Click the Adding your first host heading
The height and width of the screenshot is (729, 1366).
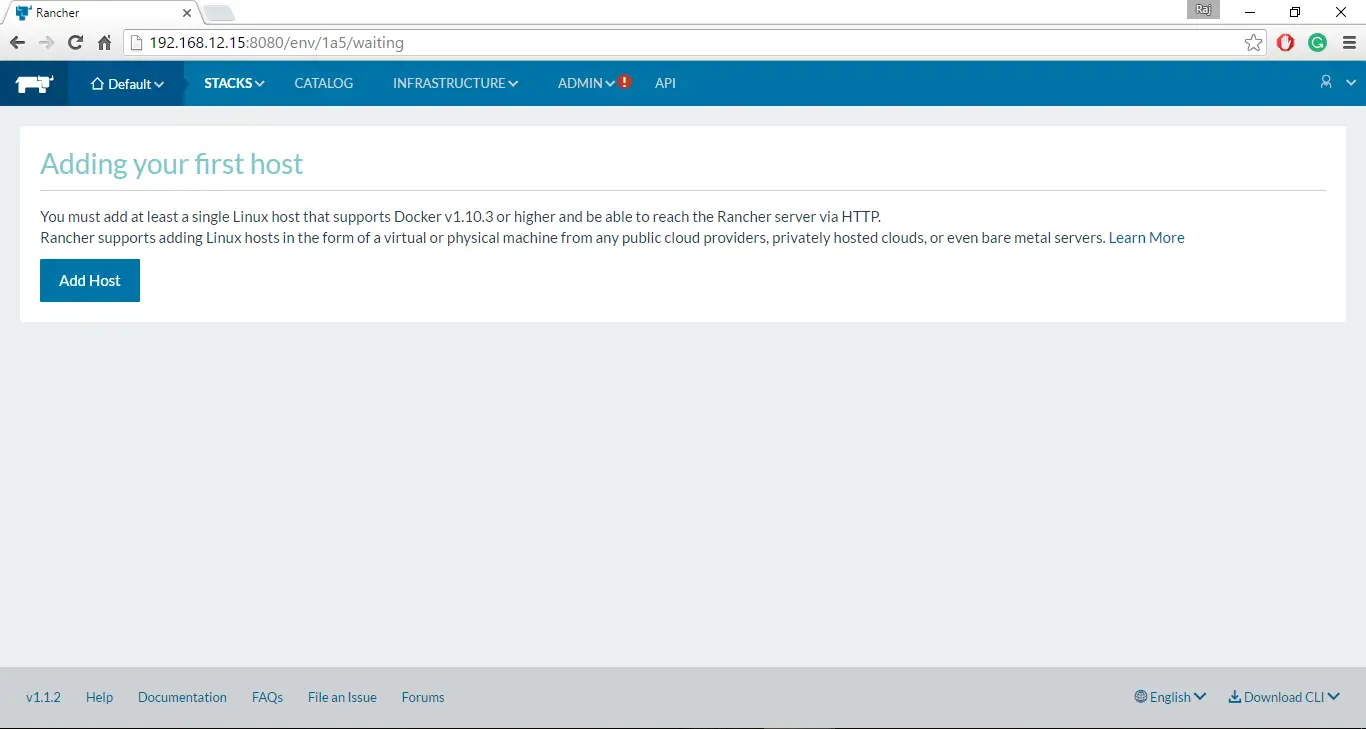pyautogui.click(x=172, y=164)
